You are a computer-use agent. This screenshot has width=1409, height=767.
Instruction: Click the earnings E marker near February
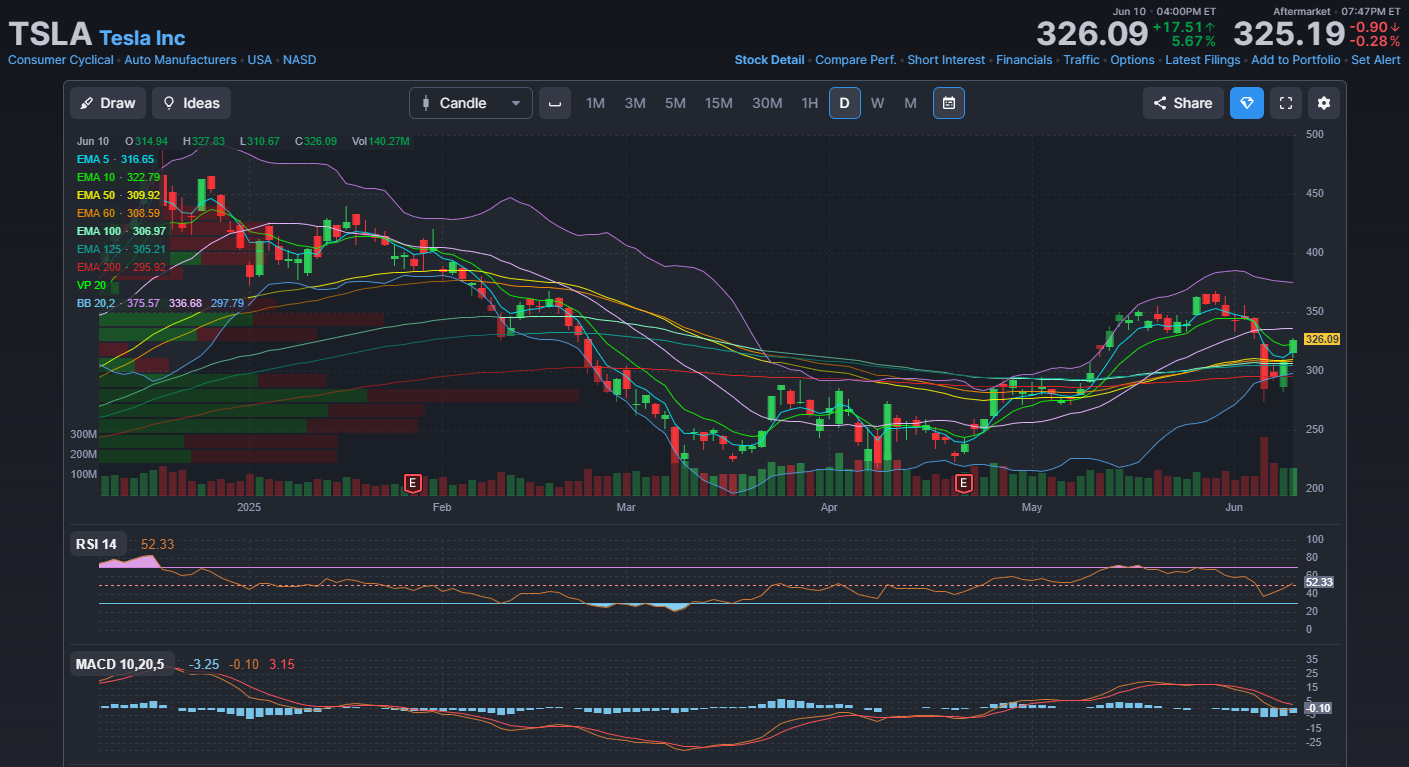tap(412, 484)
